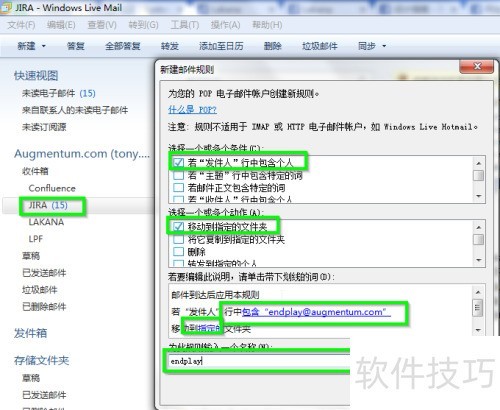This screenshot has width=500, height=410.
Task: Toggle 移动到指定的文件夹 action checkbox
Action: pyautogui.click(x=178, y=227)
